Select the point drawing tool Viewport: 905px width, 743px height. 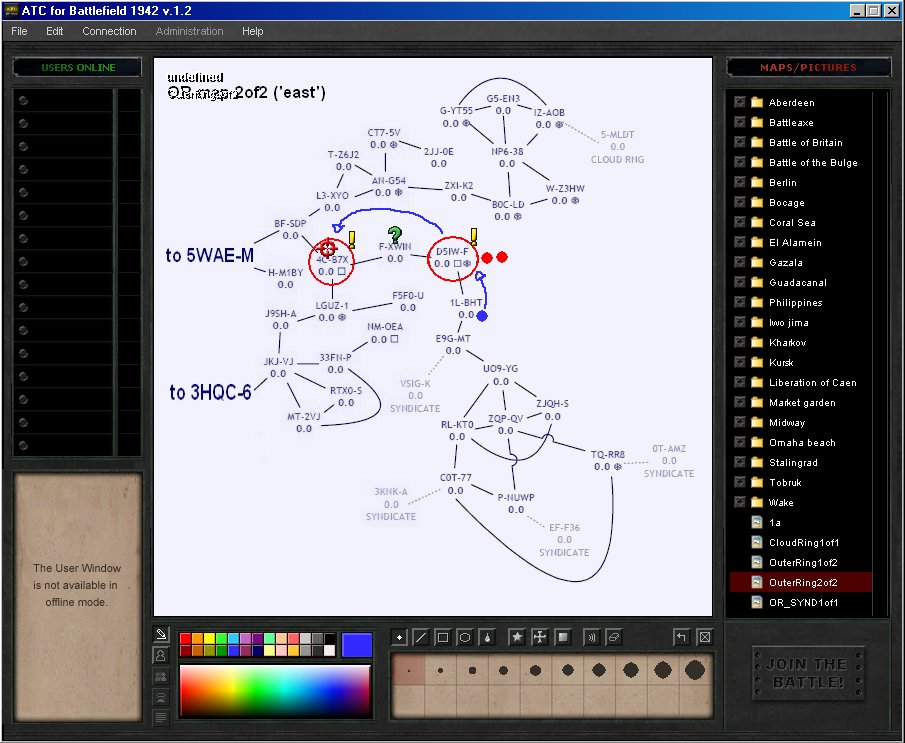click(399, 637)
